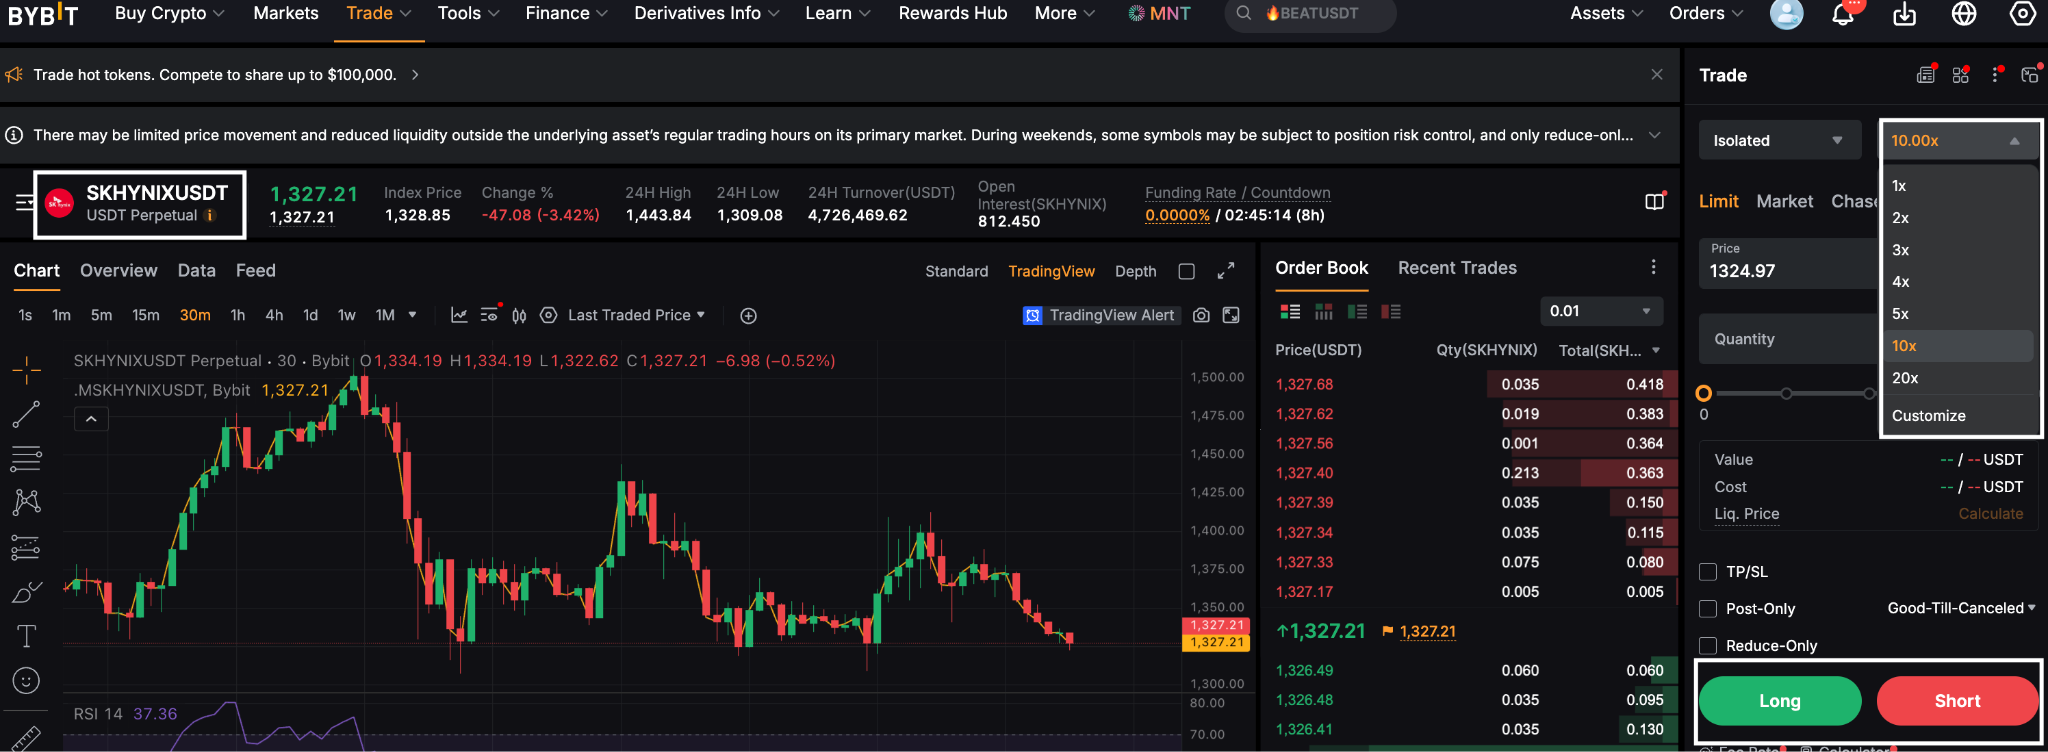2048x752 pixels.
Task: Toggle the TP/SL checkbox
Action: [1708, 572]
